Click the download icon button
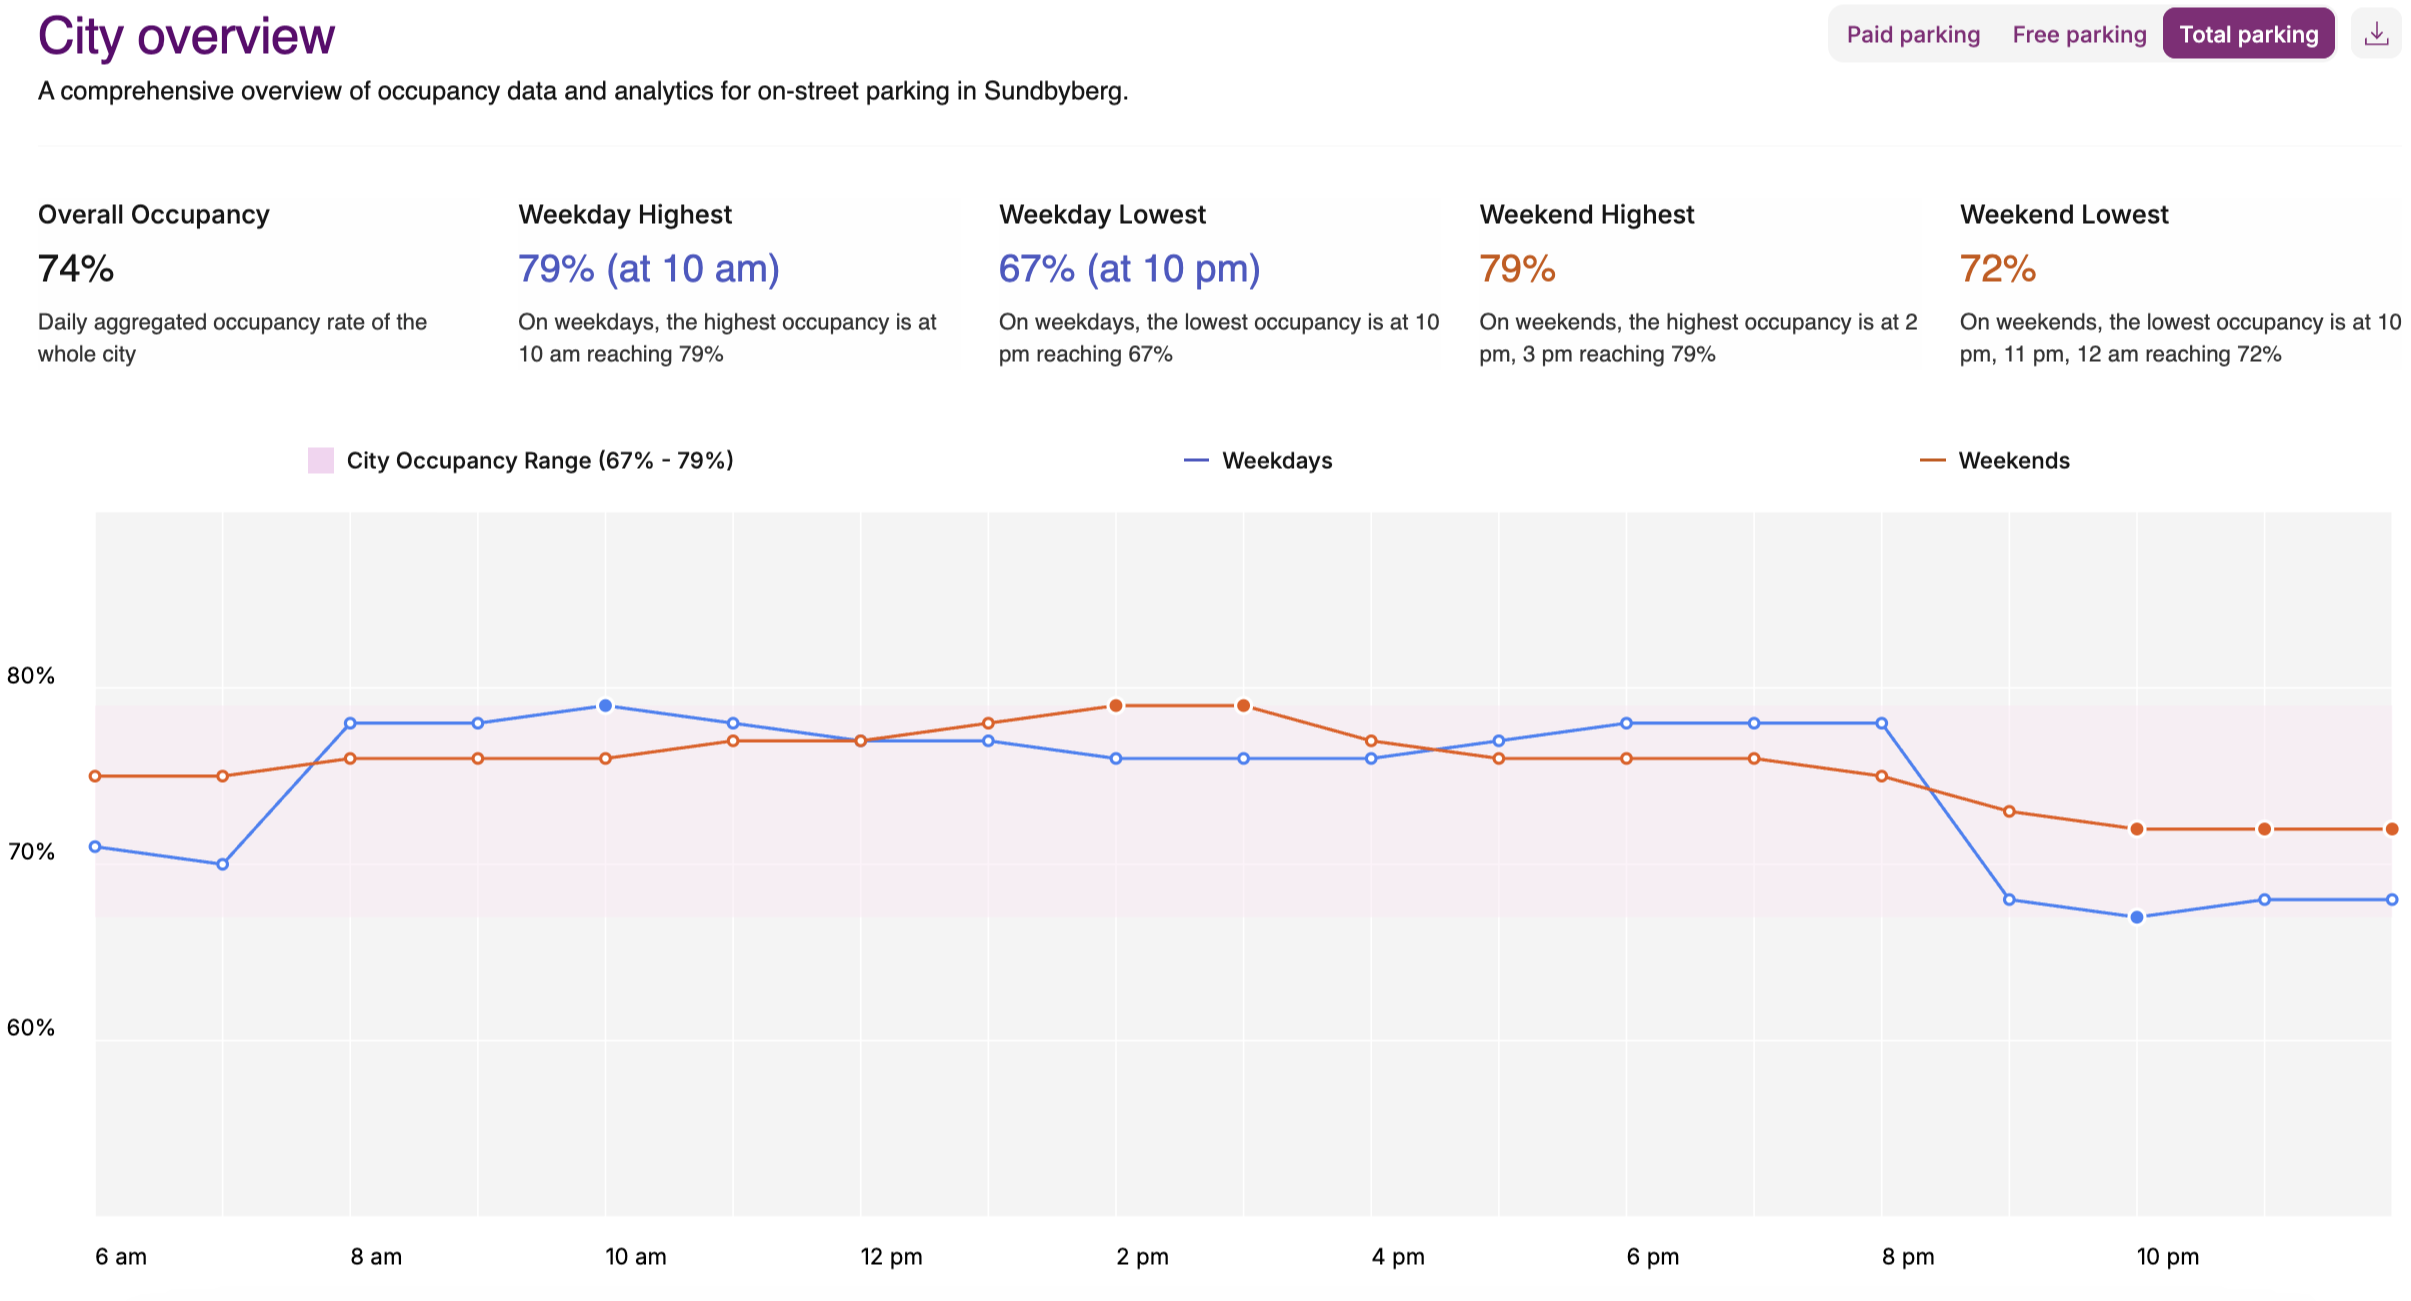2411x1301 pixels. 2376,35
